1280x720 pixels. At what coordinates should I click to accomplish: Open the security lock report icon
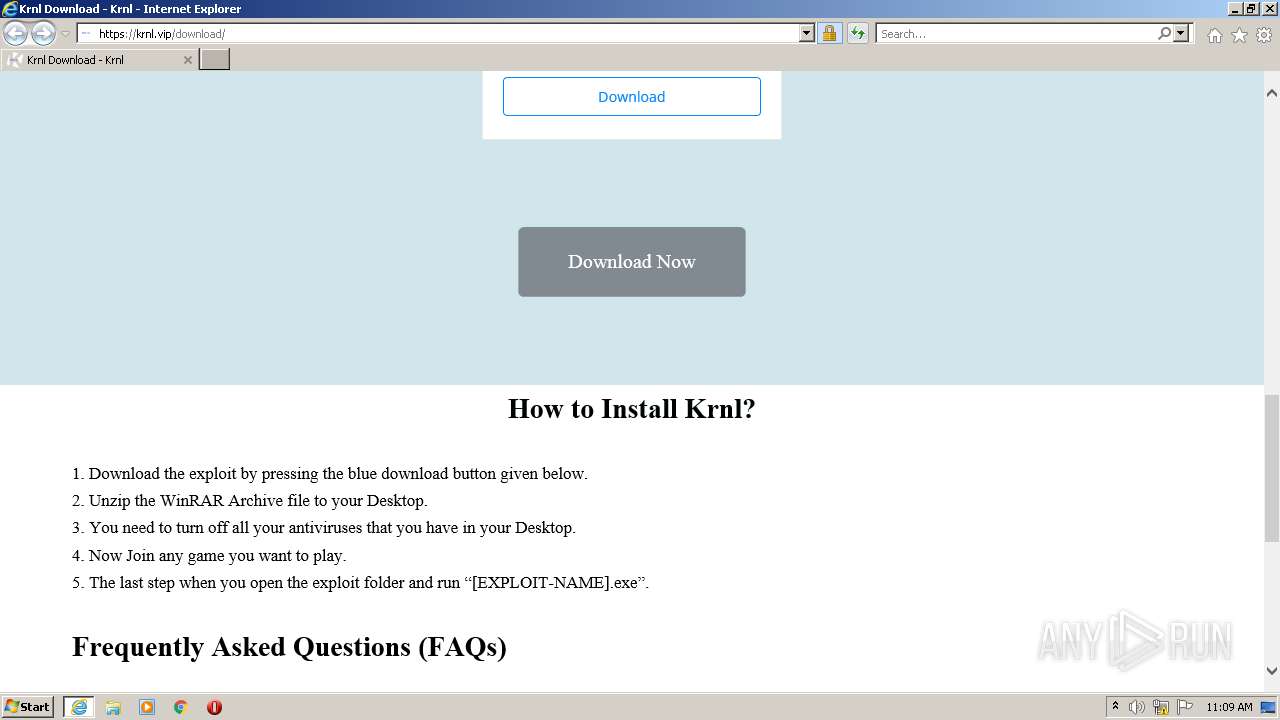(829, 33)
